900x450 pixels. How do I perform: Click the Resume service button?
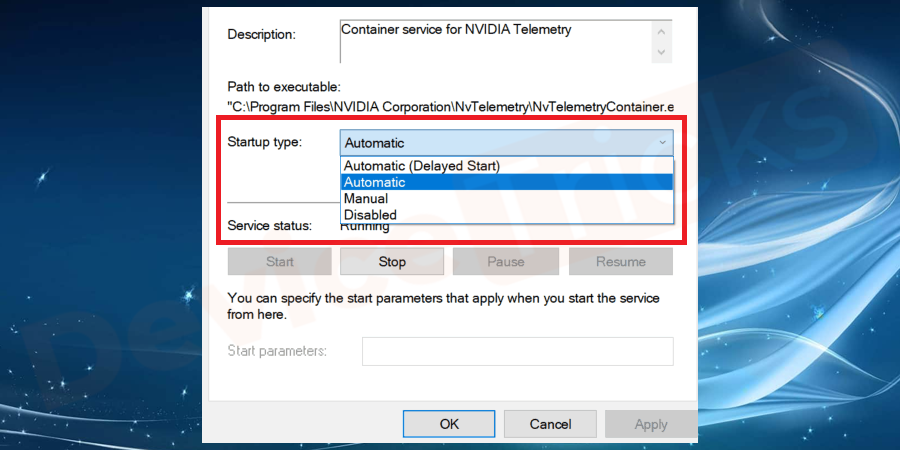pyautogui.click(x=621, y=262)
